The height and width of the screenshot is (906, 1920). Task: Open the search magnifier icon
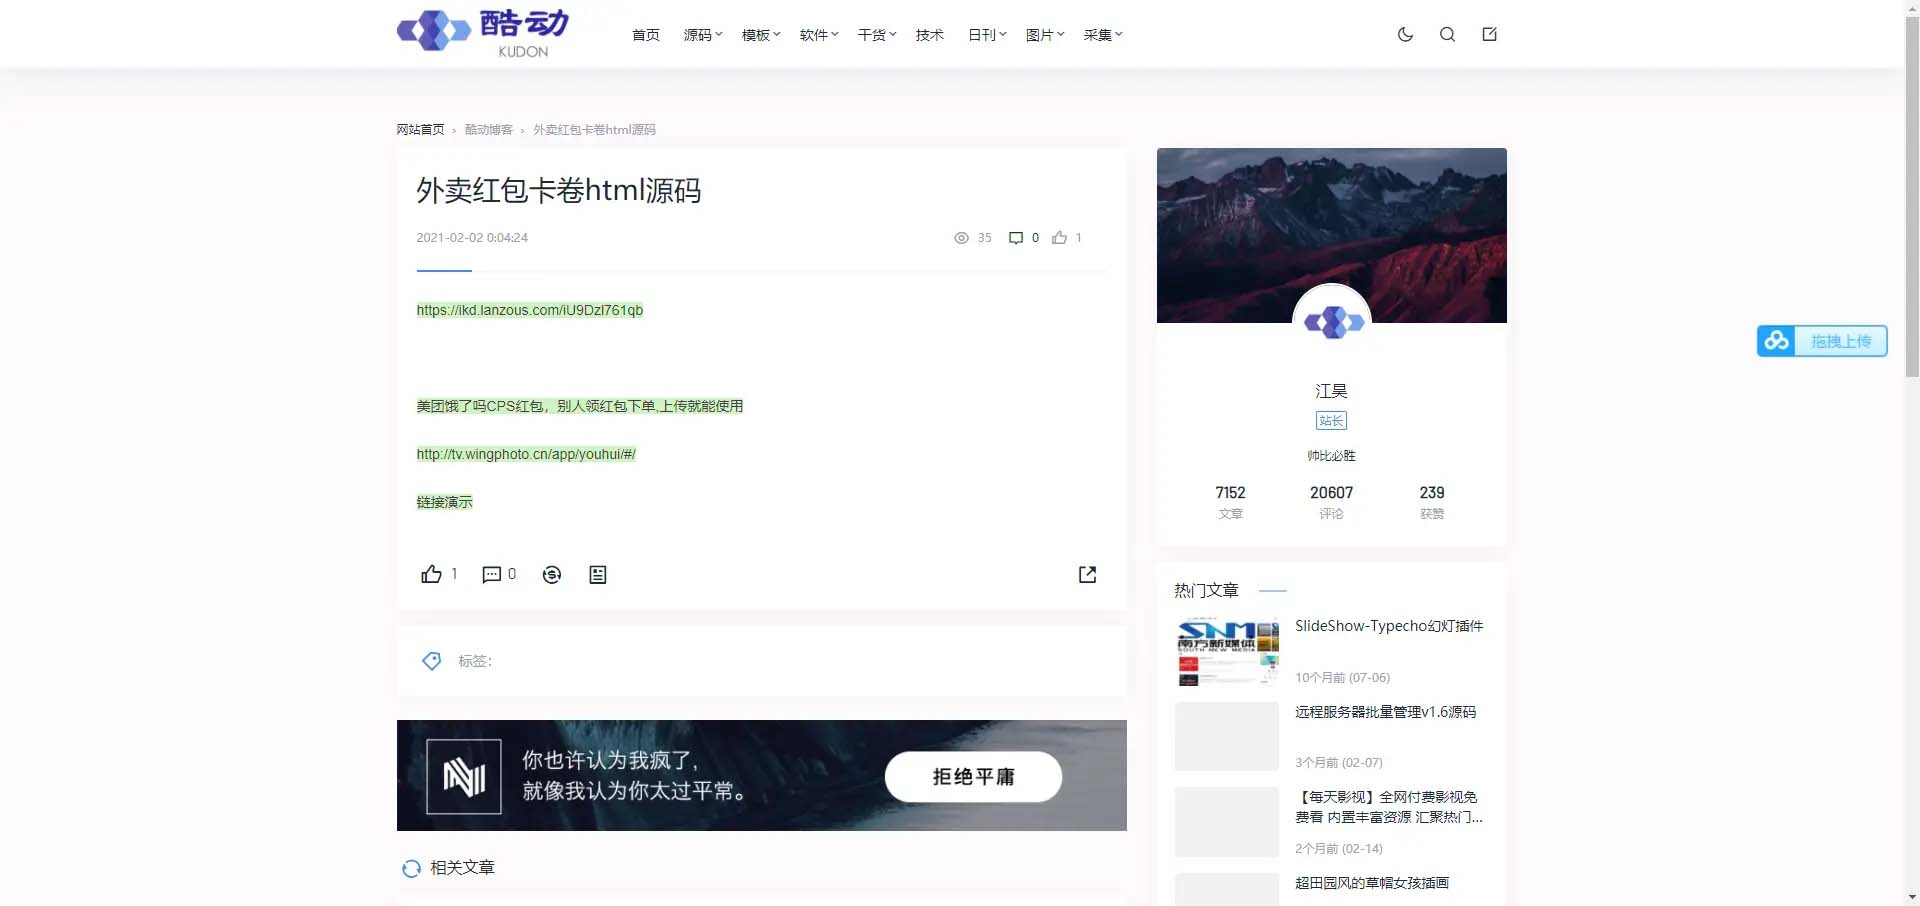pyautogui.click(x=1447, y=33)
